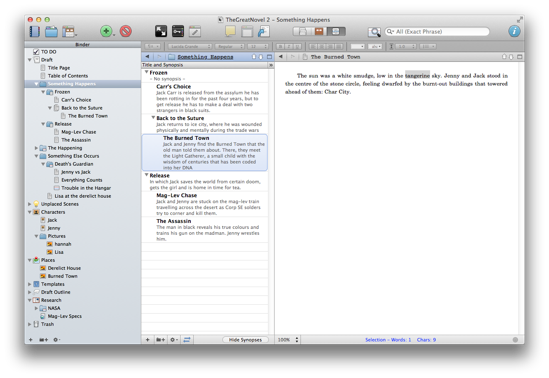Select Mag-Lev Specs in Research

click(x=65, y=316)
